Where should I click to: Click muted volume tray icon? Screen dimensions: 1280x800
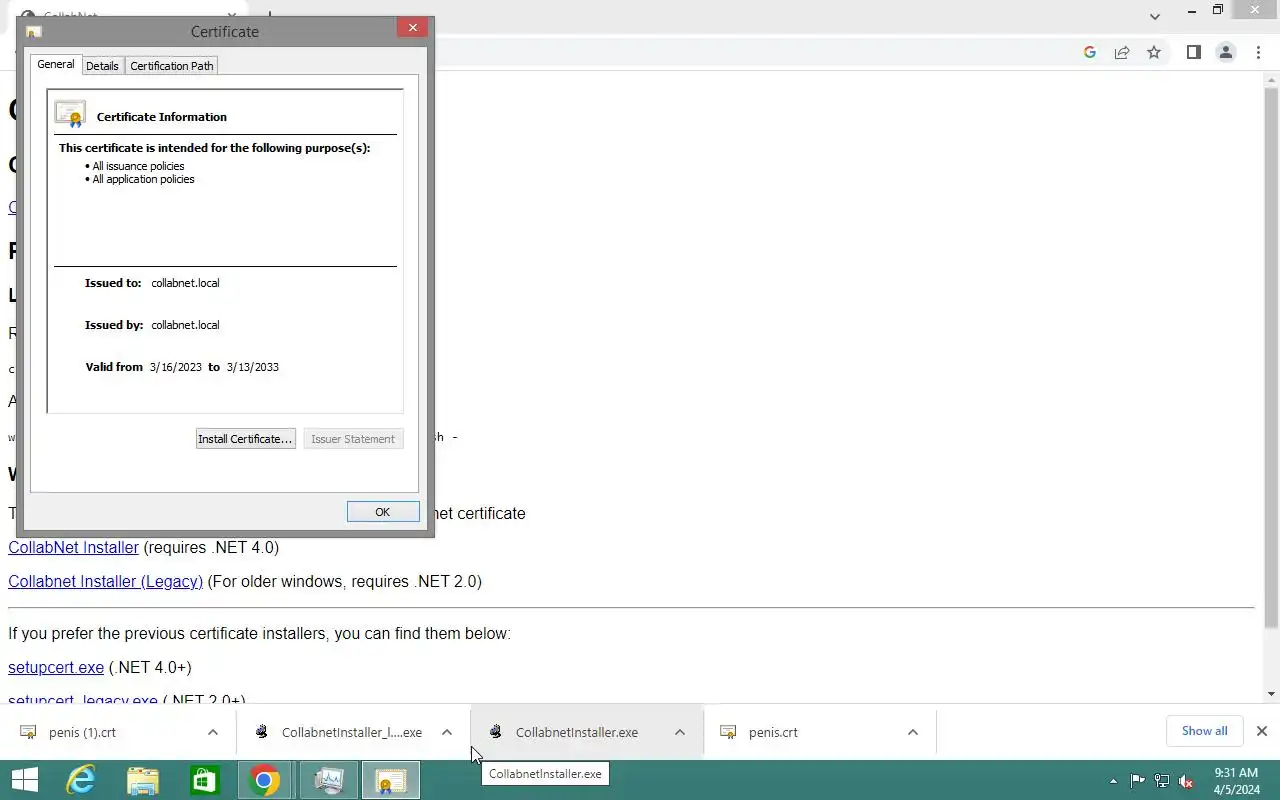1186,781
